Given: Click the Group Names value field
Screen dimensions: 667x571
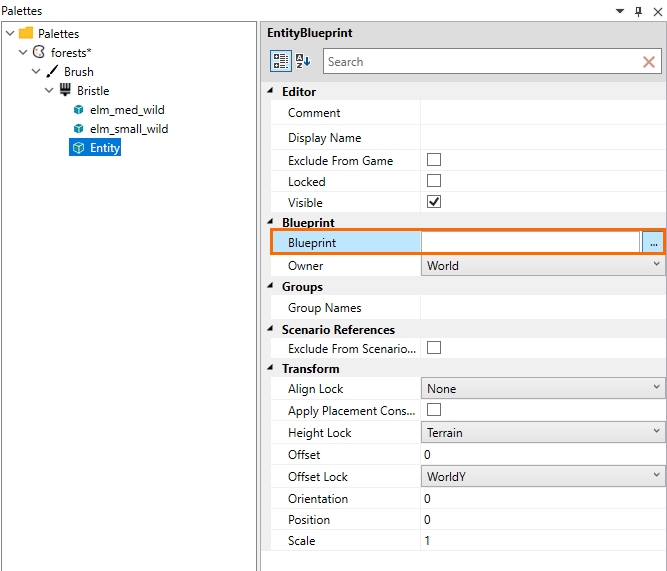Looking at the screenshot, I should tap(543, 307).
